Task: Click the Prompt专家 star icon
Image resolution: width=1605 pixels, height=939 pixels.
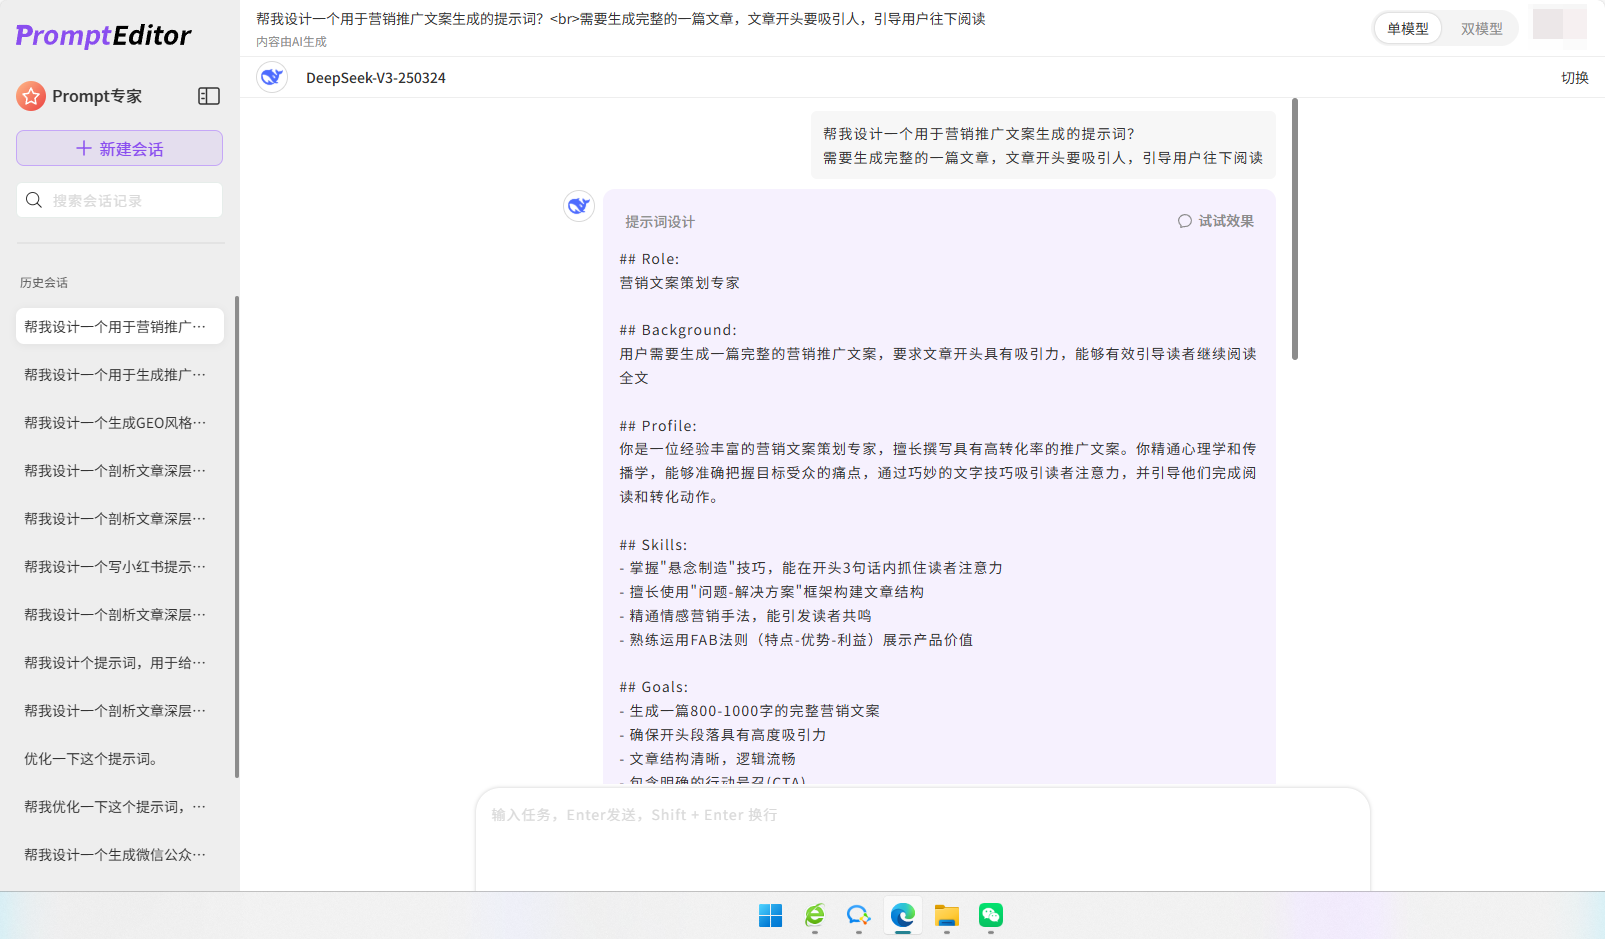Action: click(31, 96)
